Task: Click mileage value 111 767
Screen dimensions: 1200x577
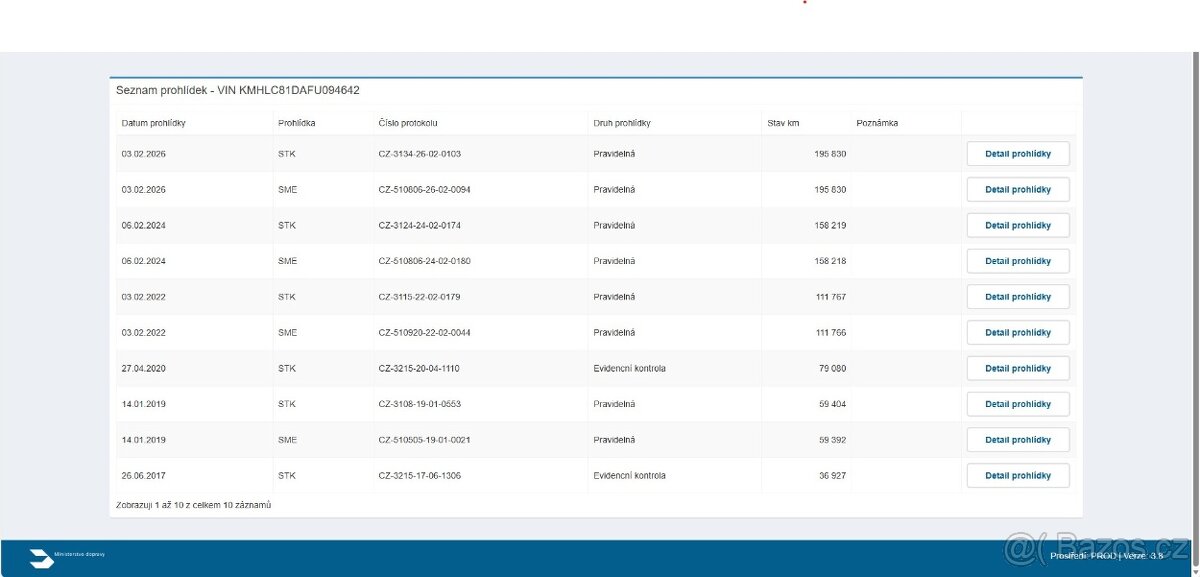Action: point(830,297)
